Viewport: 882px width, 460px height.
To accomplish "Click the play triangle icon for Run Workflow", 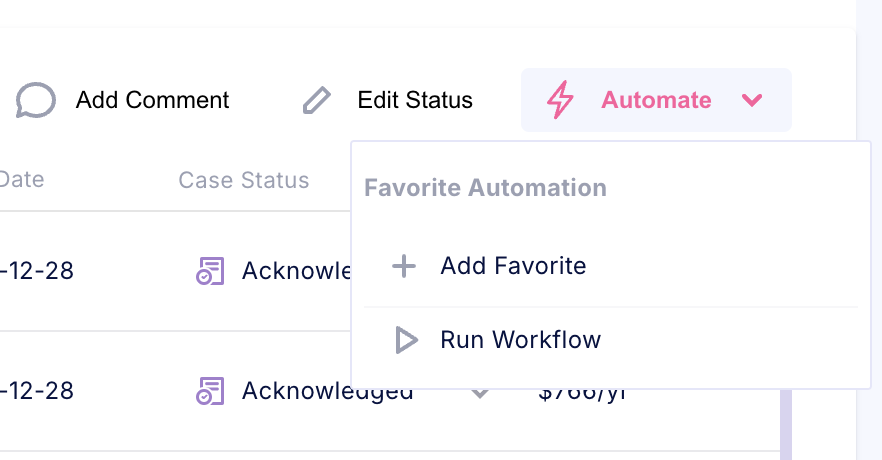I will 406,340.
